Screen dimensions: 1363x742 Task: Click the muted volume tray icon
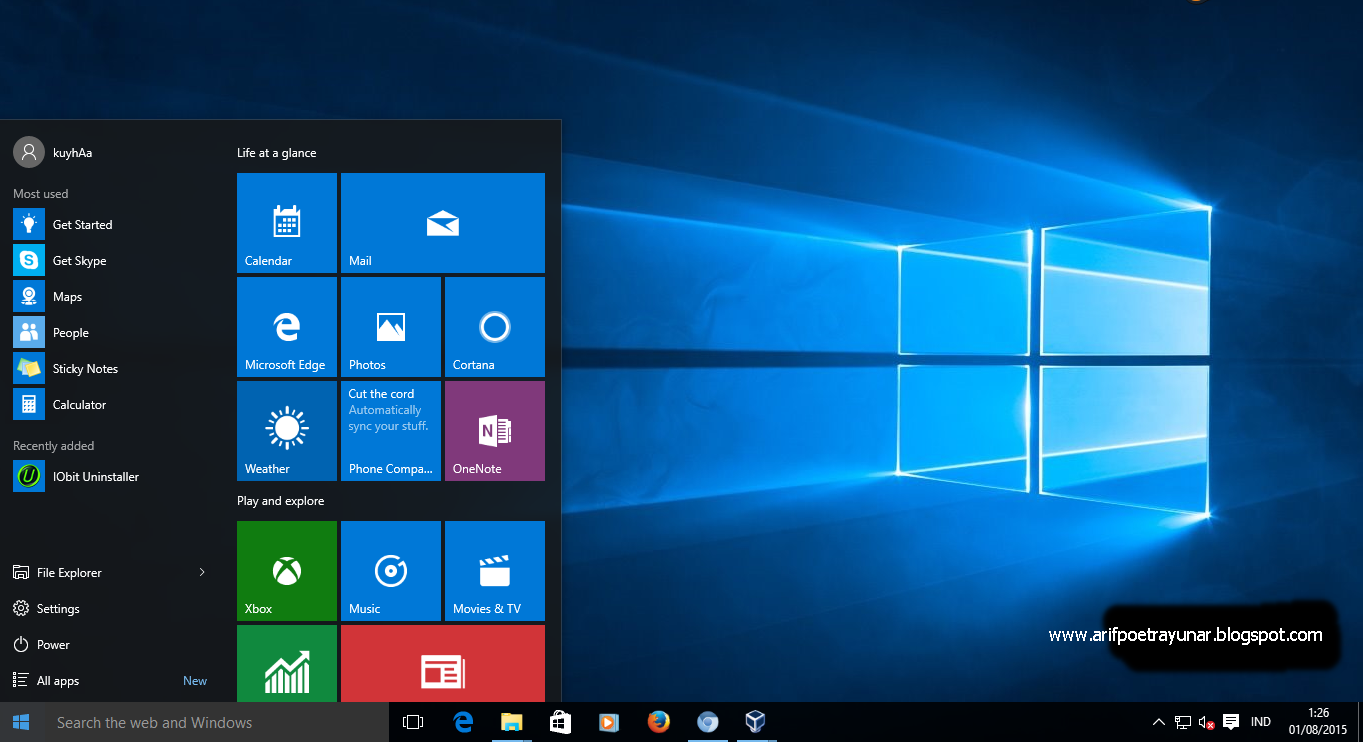pos(1206,722)
